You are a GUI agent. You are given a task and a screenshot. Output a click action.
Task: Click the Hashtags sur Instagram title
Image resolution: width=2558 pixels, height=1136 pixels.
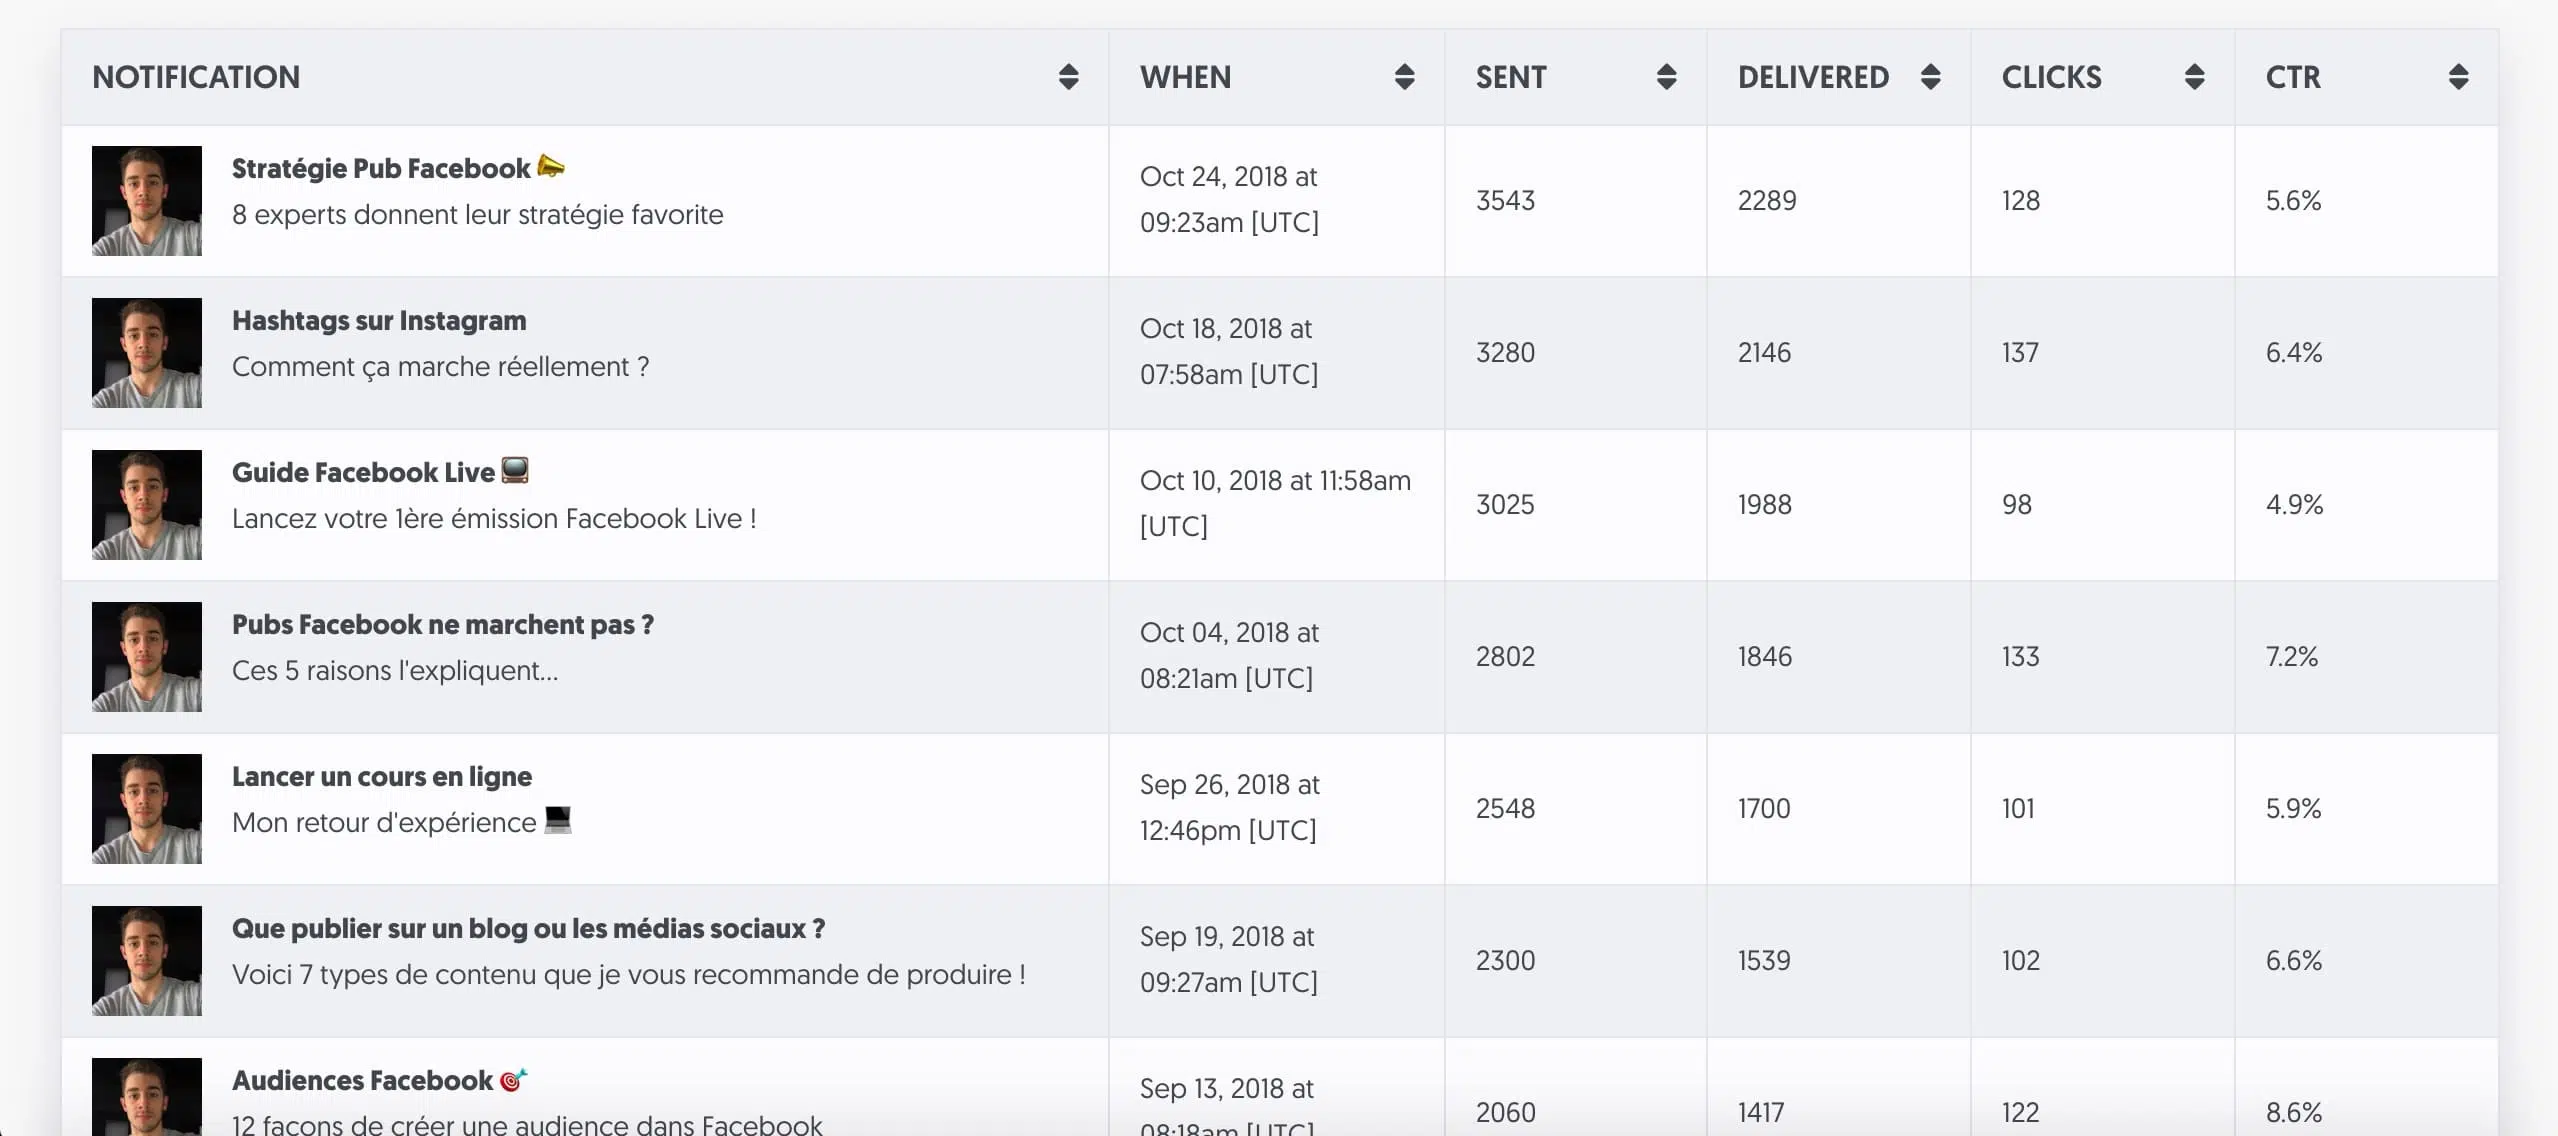click(378, 321)
